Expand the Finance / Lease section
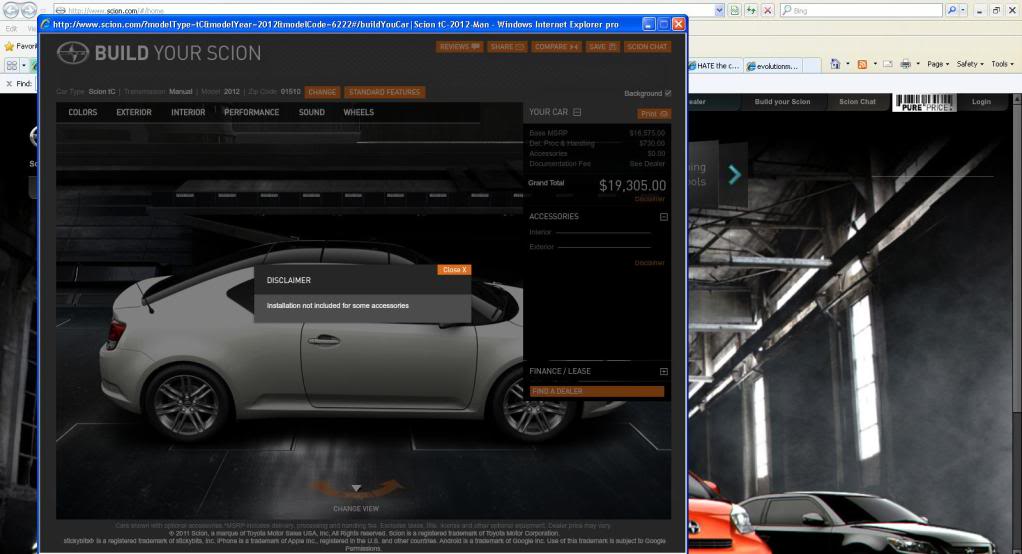The height and width of the screenshot is (554, 1022). coord(664,372)
